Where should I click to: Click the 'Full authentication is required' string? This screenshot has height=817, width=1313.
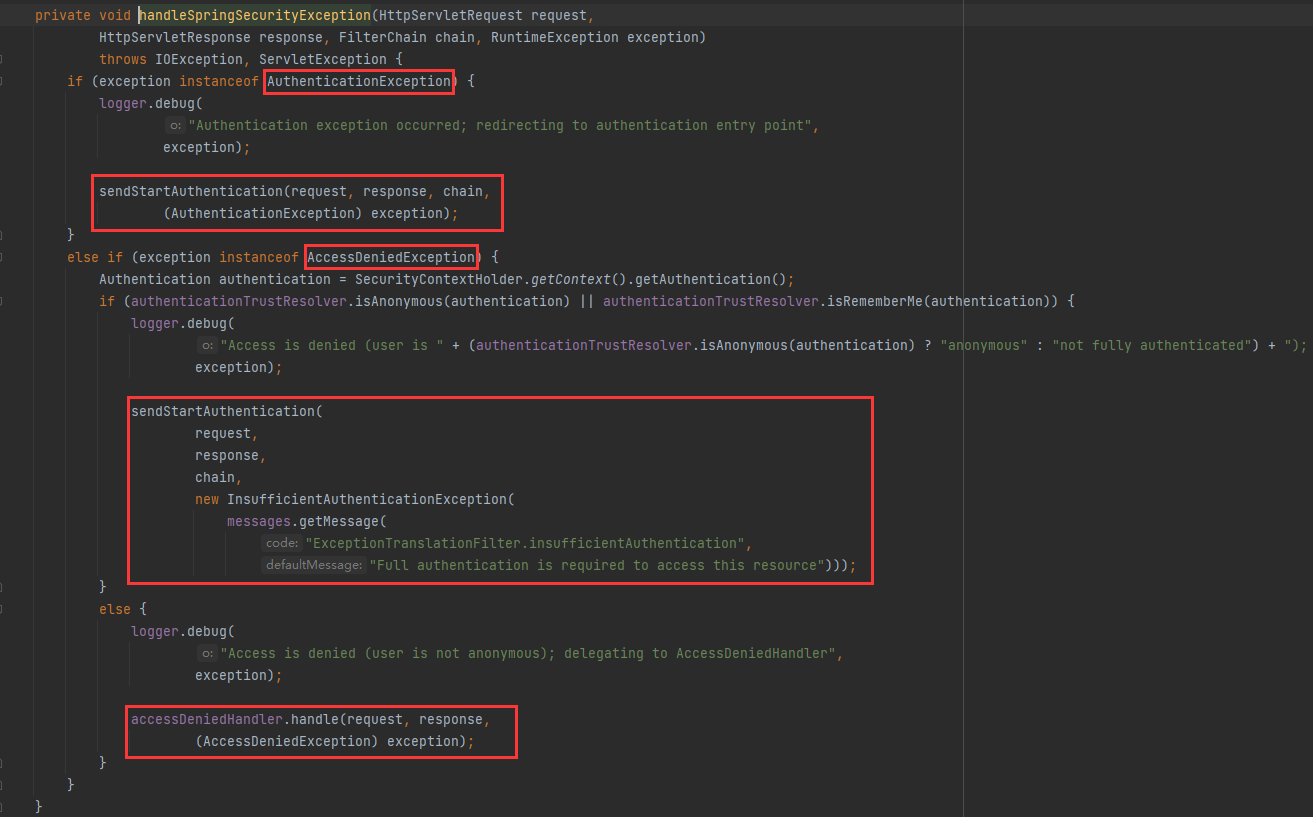598,565
